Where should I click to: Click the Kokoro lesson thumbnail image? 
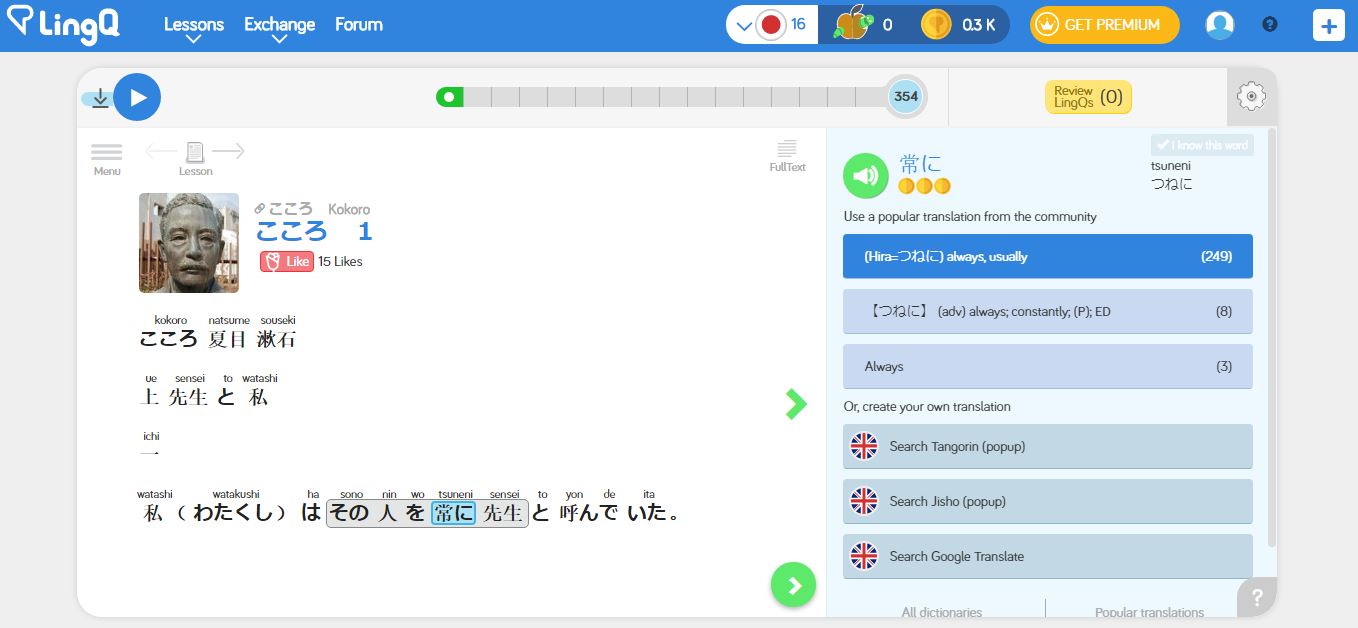point(189,242)
